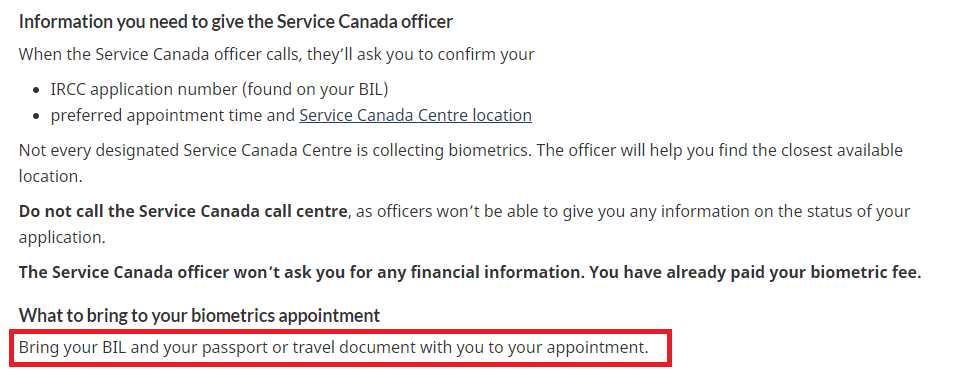The image size is (955, 371).
Task: Click the heading about information for Service Canada officer
Action: [236, 22]
